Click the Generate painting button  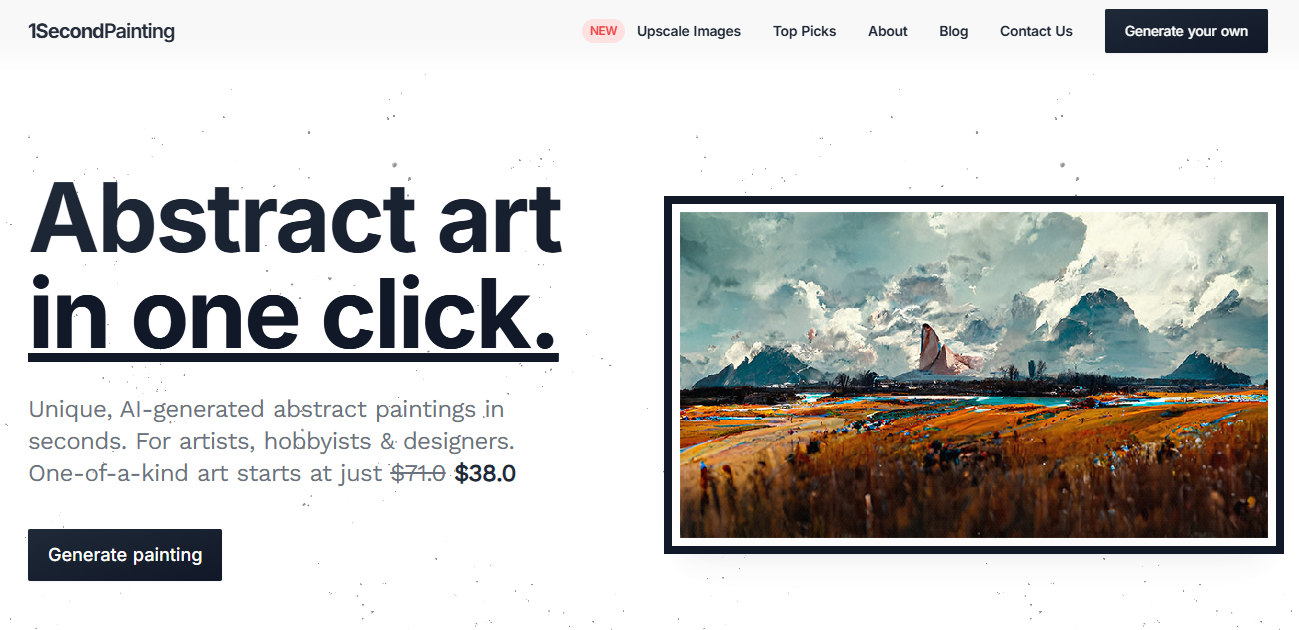click(x=125, y=555)
